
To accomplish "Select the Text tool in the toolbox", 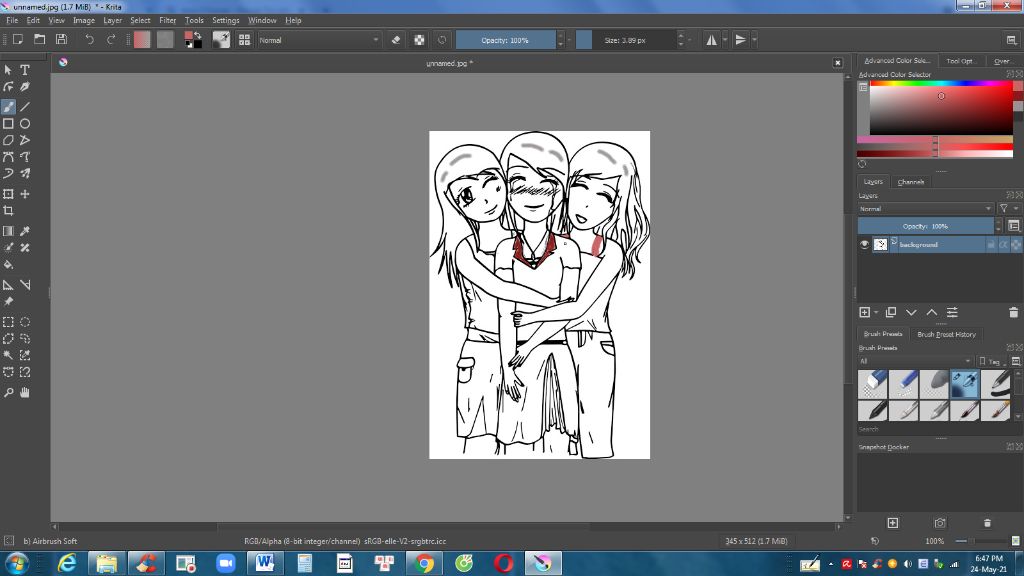I will click(x=25, y=69).
